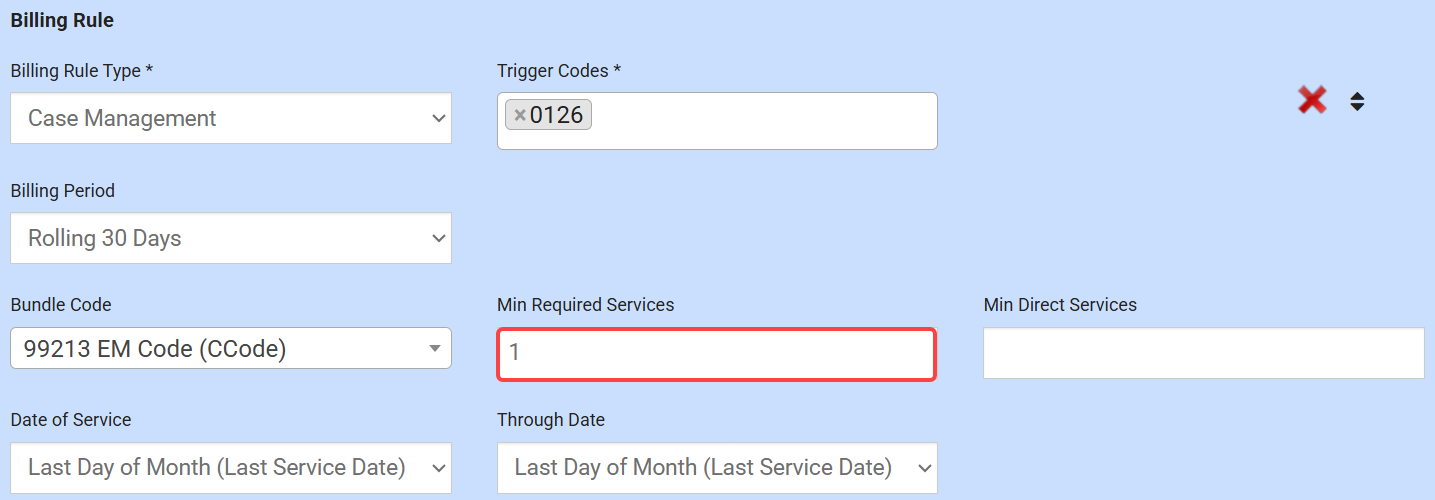This screenshot has height=500, width=1435.
Task: Expand the Through Date dropdown
Action: 717,467
